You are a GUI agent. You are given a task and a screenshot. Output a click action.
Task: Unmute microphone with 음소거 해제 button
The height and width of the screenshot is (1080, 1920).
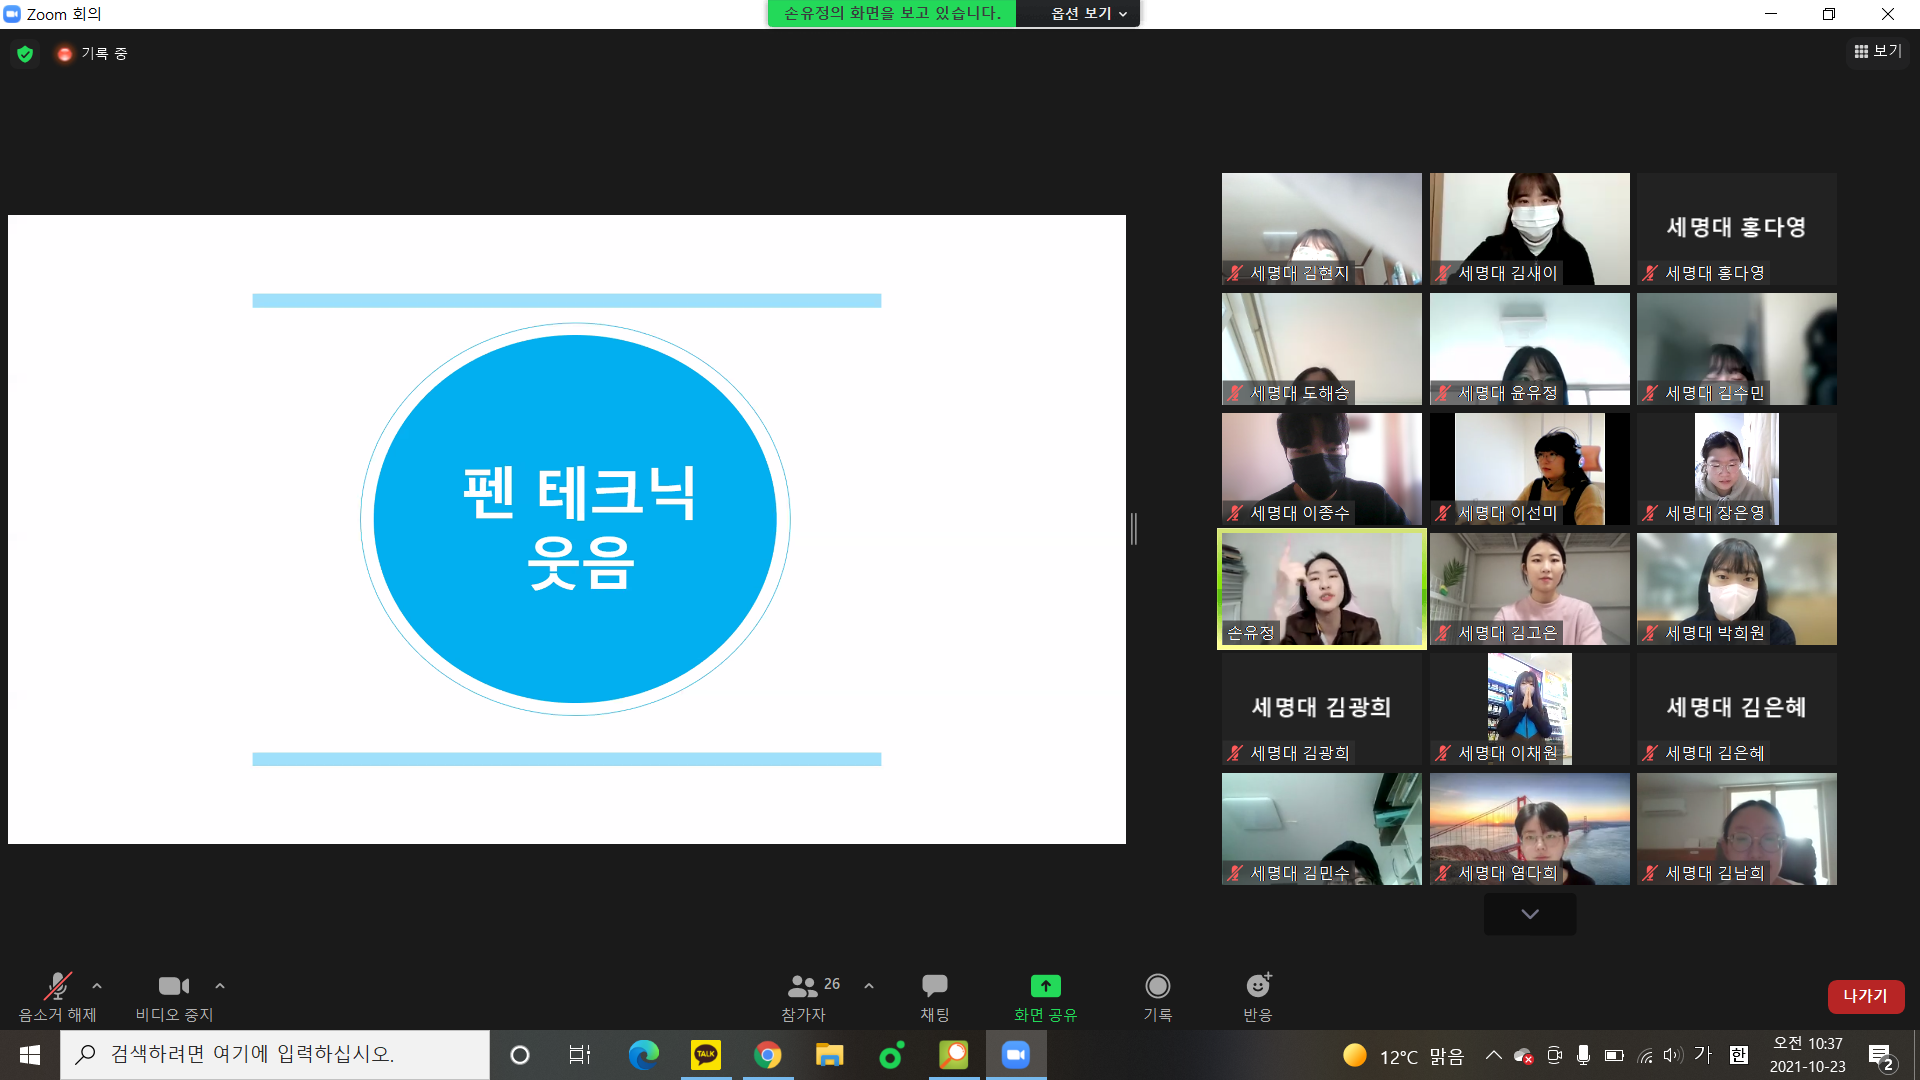(x=57, y=997)
